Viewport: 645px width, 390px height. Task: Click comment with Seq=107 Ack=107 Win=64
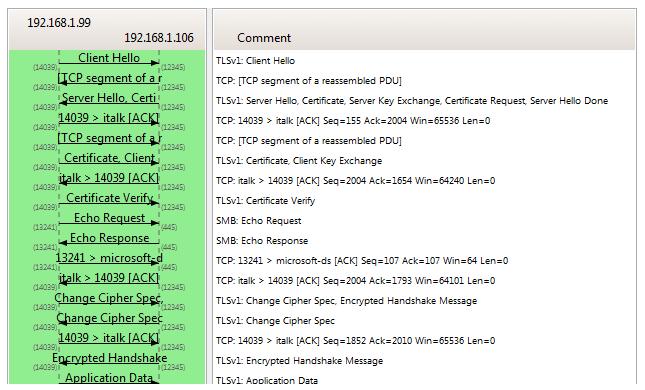point(362,261)
